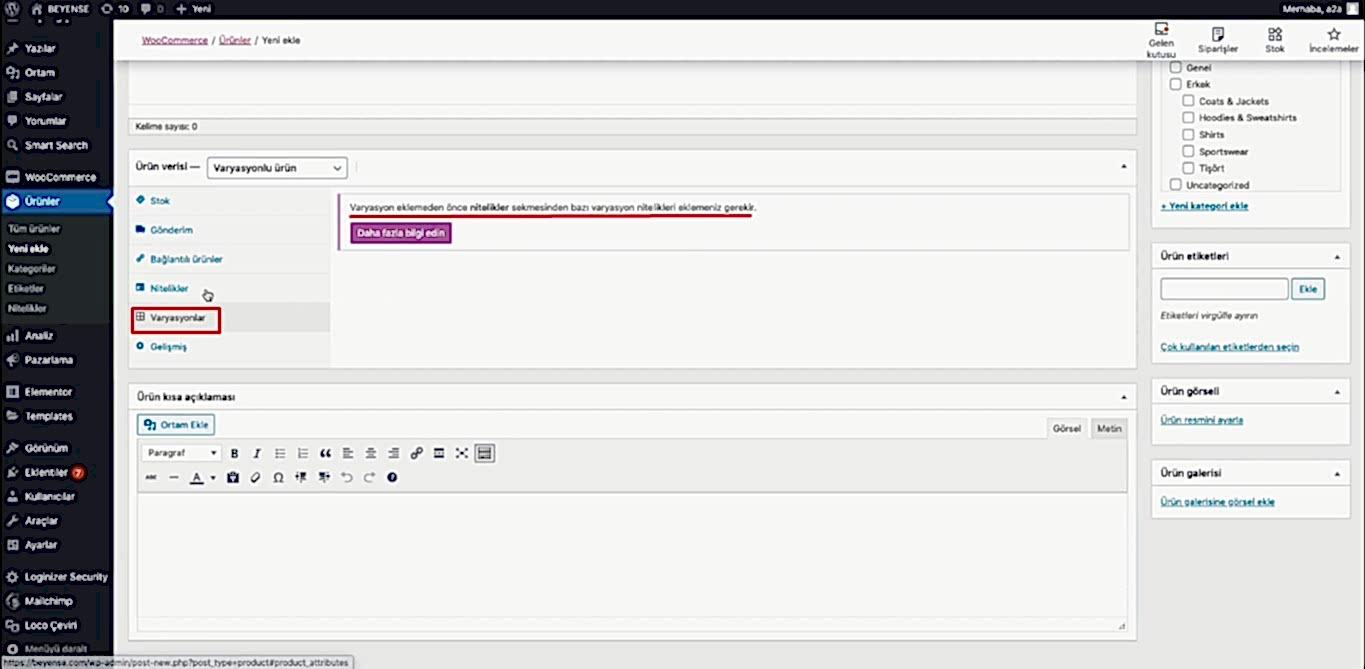The height and width of the screenshot is (669, 1365).
Task: Open the text color dropdown arrow
Action: click(x=213, y=478)
